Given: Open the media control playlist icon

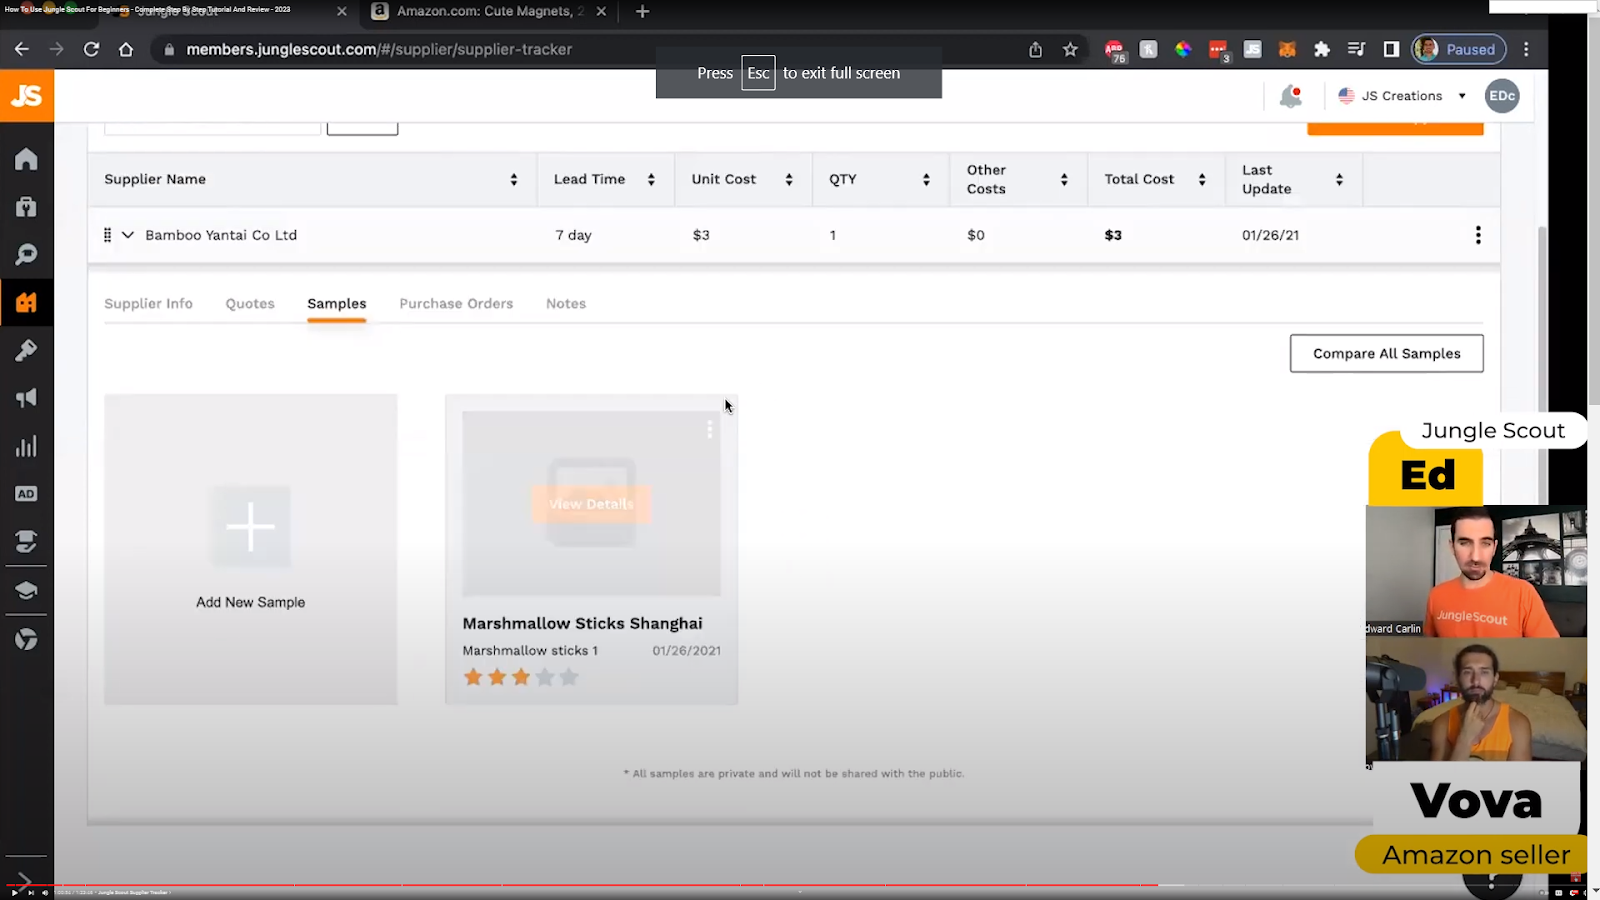Looking at the screenshot, I should 1357,49.
